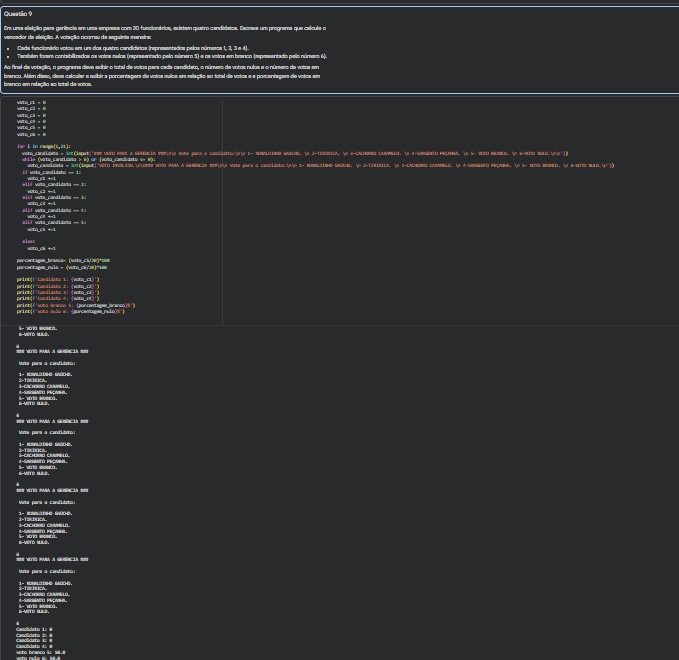Screen dimensions: 679x660
Task: Click the while loop condition line
Action: pos(89,159)
